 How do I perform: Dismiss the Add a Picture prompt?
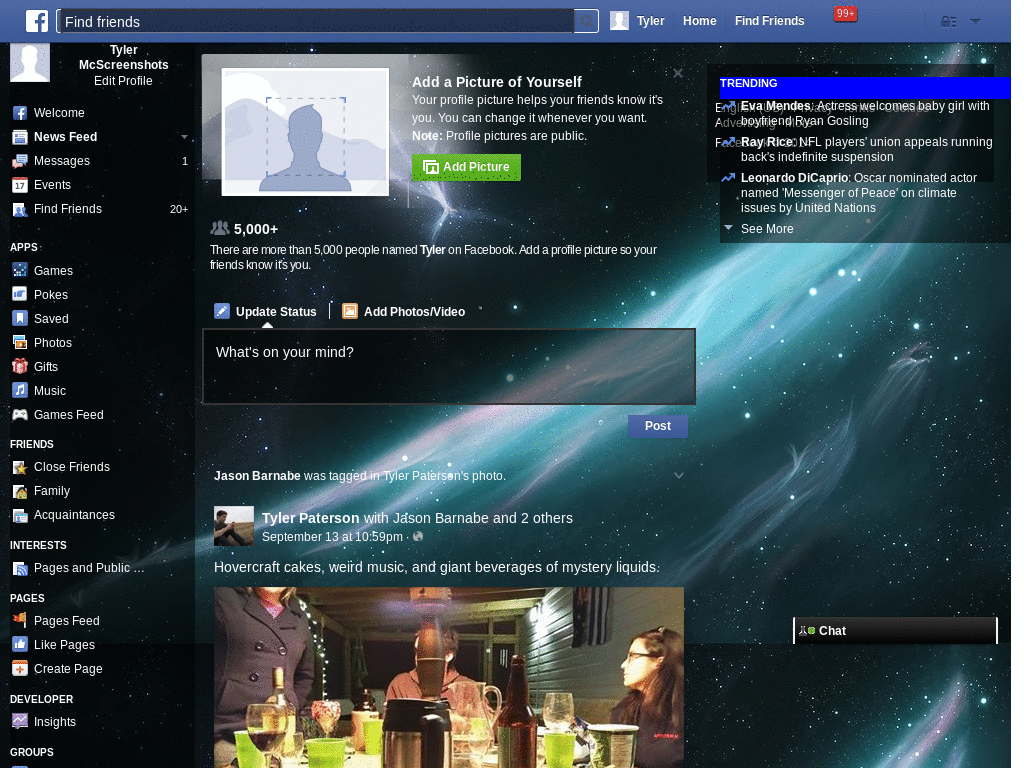678,73
